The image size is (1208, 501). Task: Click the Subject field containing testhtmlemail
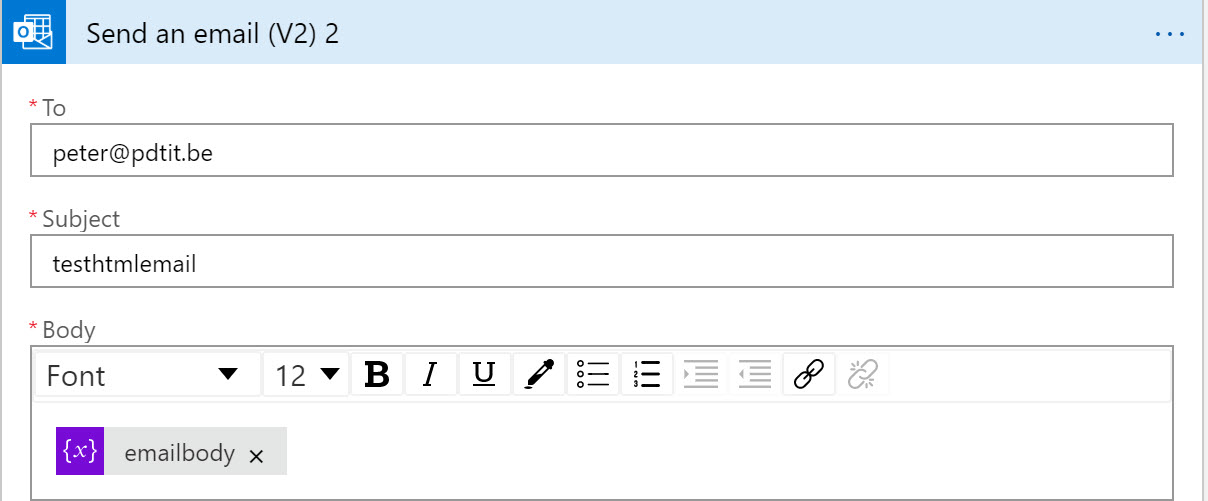[x=601, y=262]
